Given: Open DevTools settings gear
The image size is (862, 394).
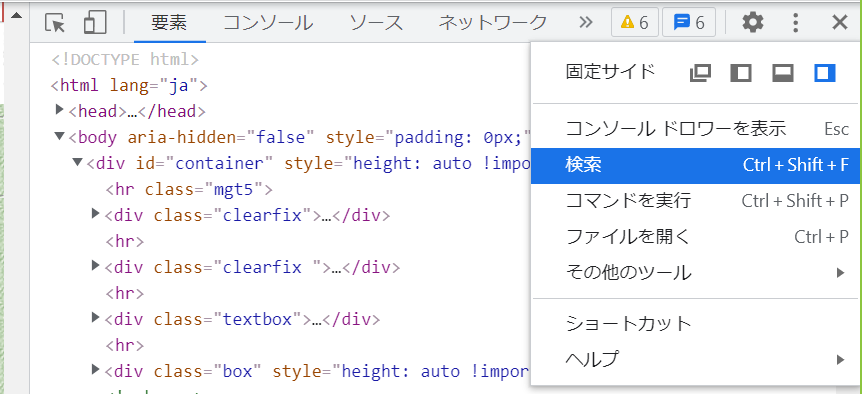Looking at the screenshot, I should tap(753, 23).
